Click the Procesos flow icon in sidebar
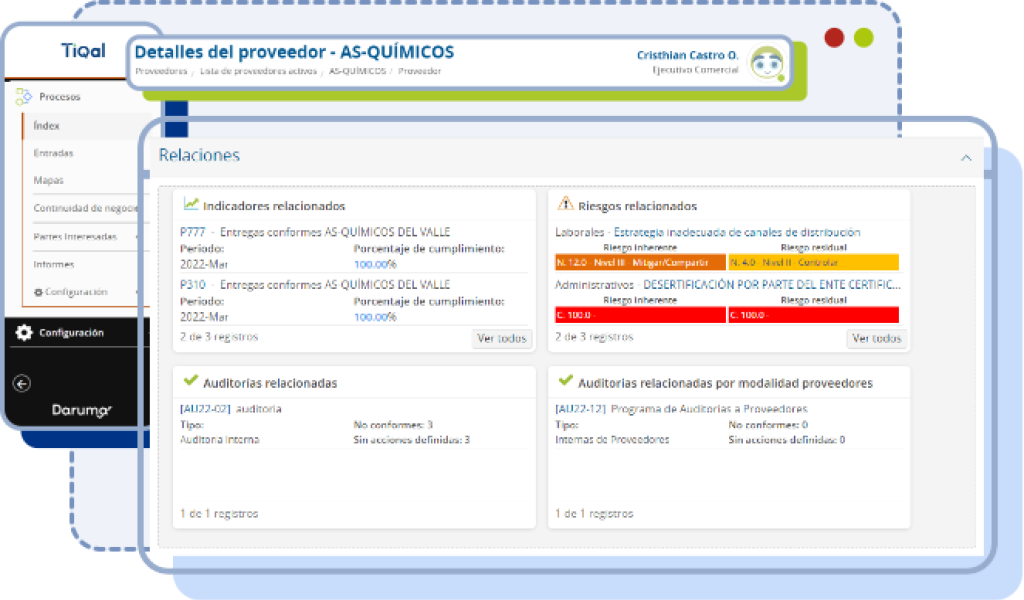The image size is (1024, 600). [x=24, y=97]
